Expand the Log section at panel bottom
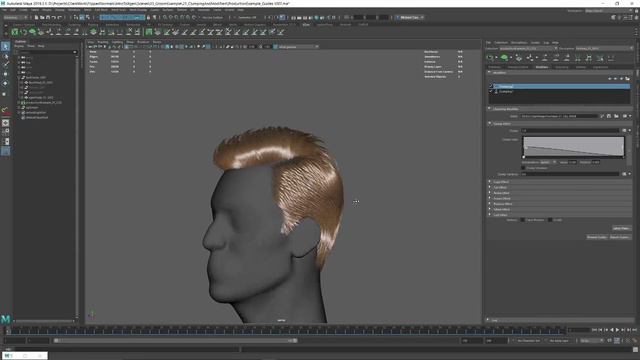640x360 pixels. [x=488, y=320]
